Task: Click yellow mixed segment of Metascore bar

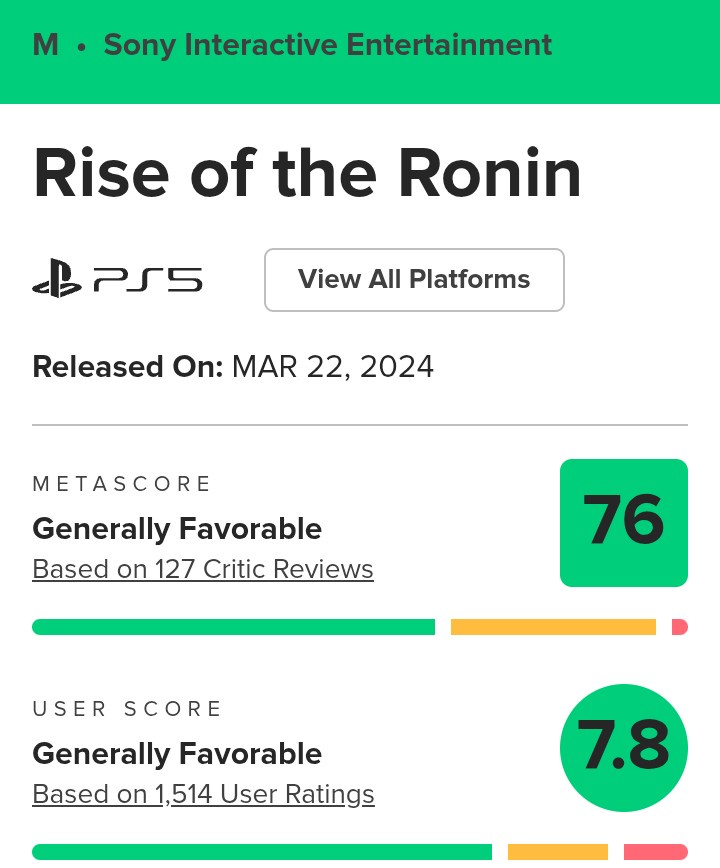Action: 553,627
